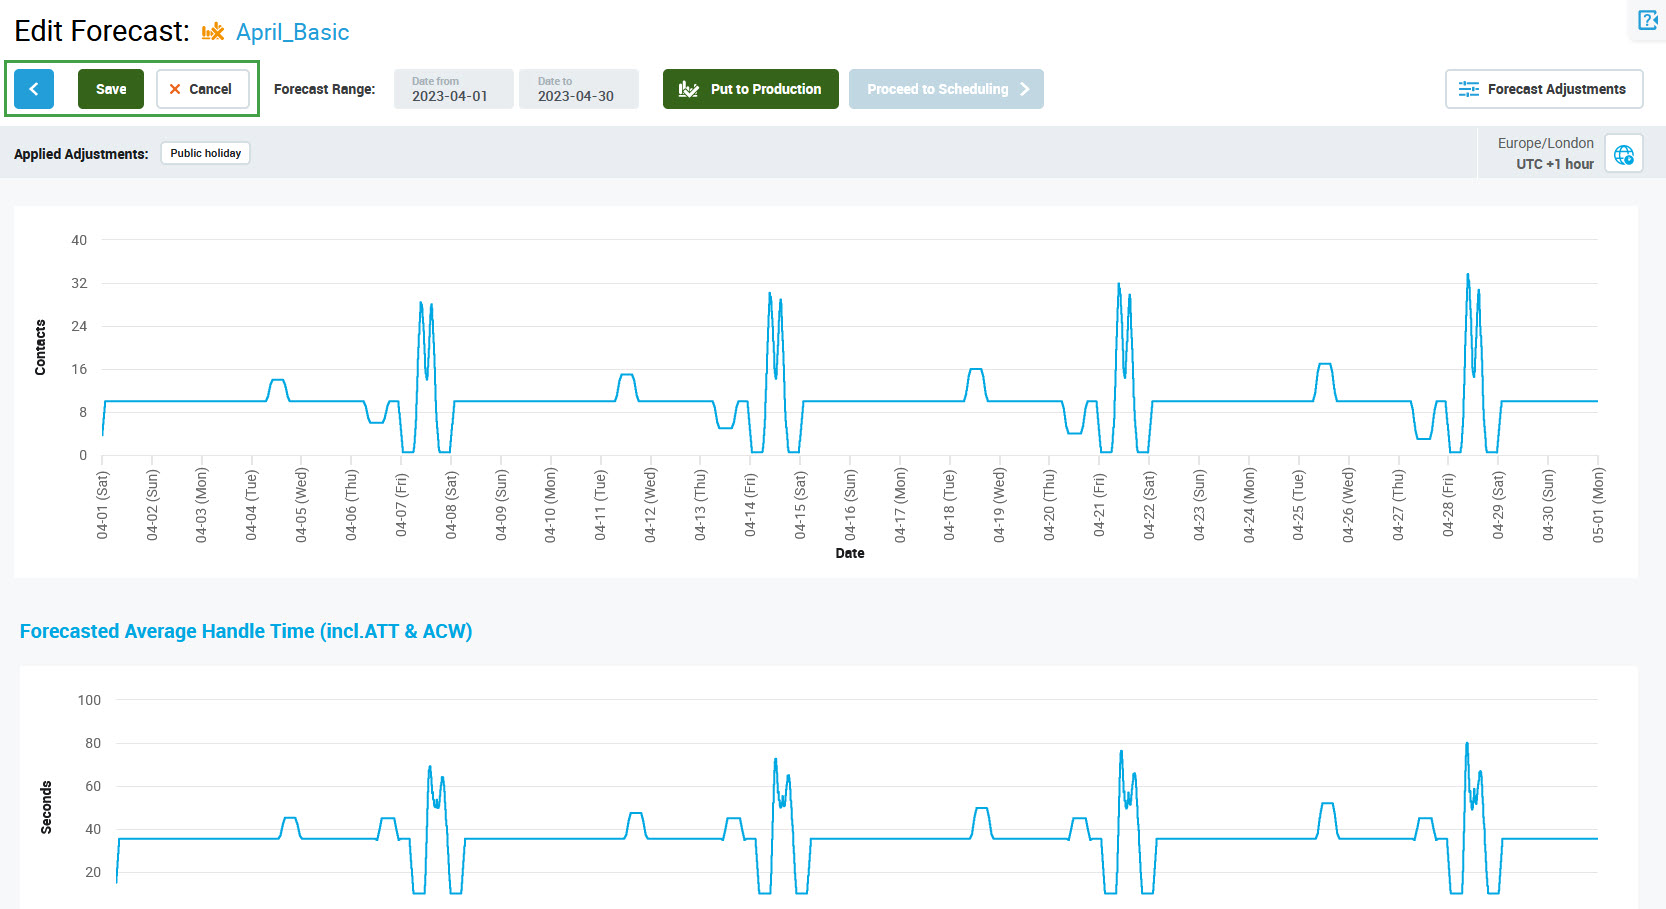Viewport: 1666px width, 909px height.
Task: Click the Europe/London timezone text
Action: tap(1545, 143)
